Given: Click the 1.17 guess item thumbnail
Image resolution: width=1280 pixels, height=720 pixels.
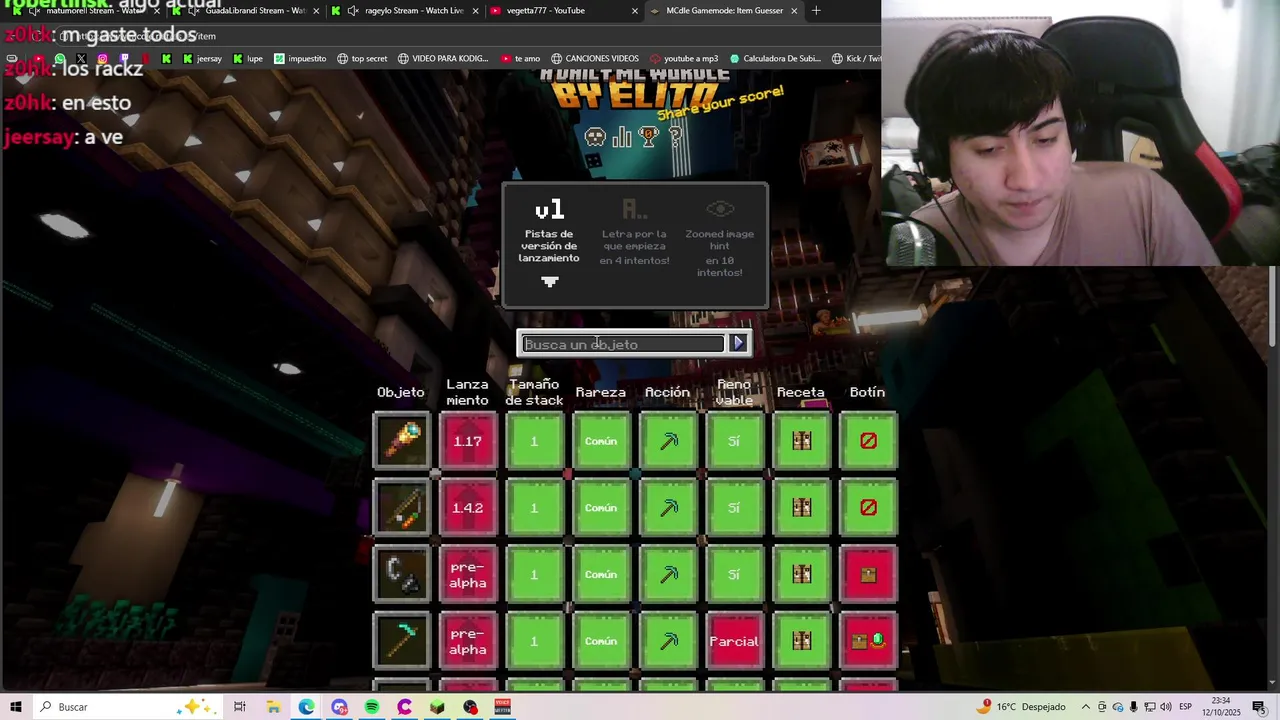Looking at the screenshot, I should (x=401, y=441).
